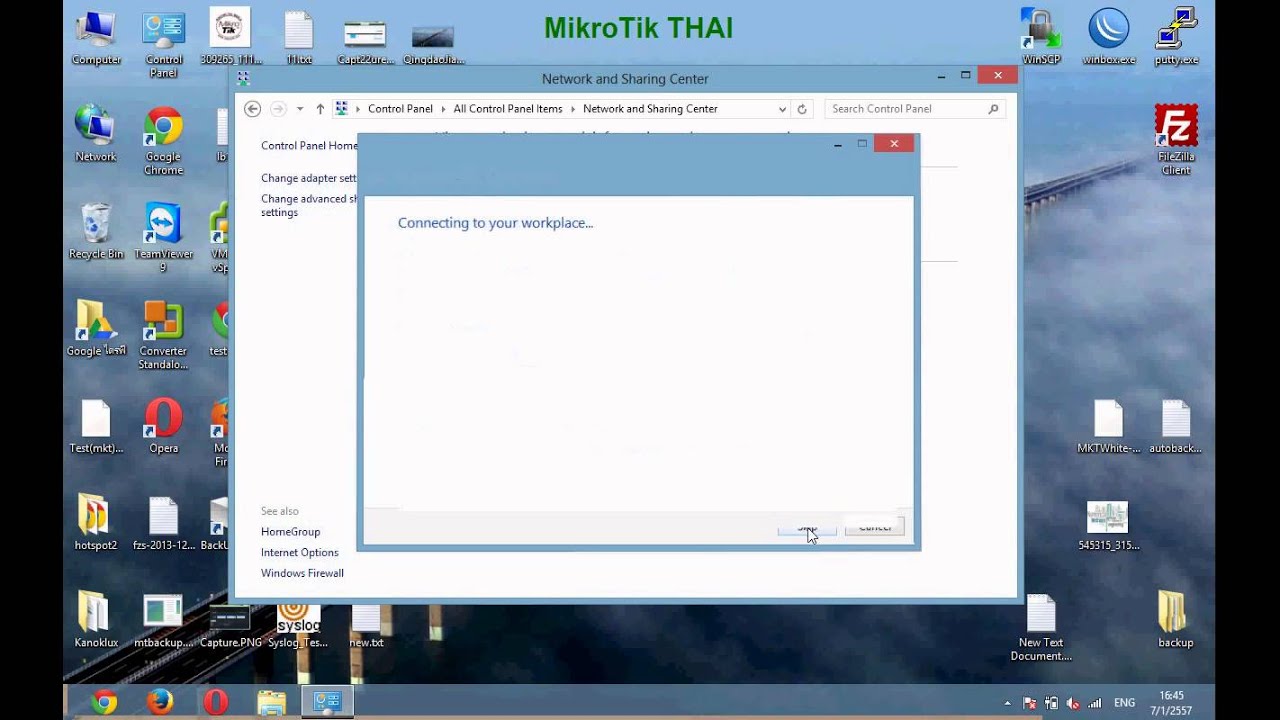Open the backup folder on desktop
1280x720 pixels.
pos(1176,620)
